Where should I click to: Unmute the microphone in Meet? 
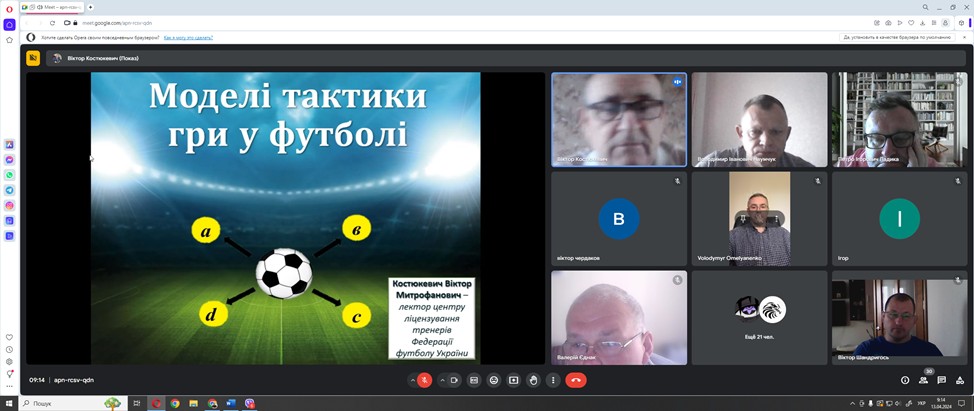[x=425, y=380]
